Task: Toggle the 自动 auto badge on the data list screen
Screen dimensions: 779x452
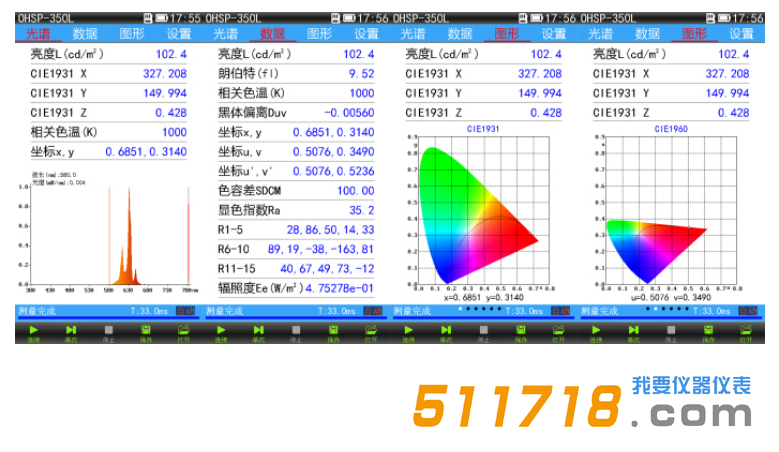Action: (x=373, y=311)
